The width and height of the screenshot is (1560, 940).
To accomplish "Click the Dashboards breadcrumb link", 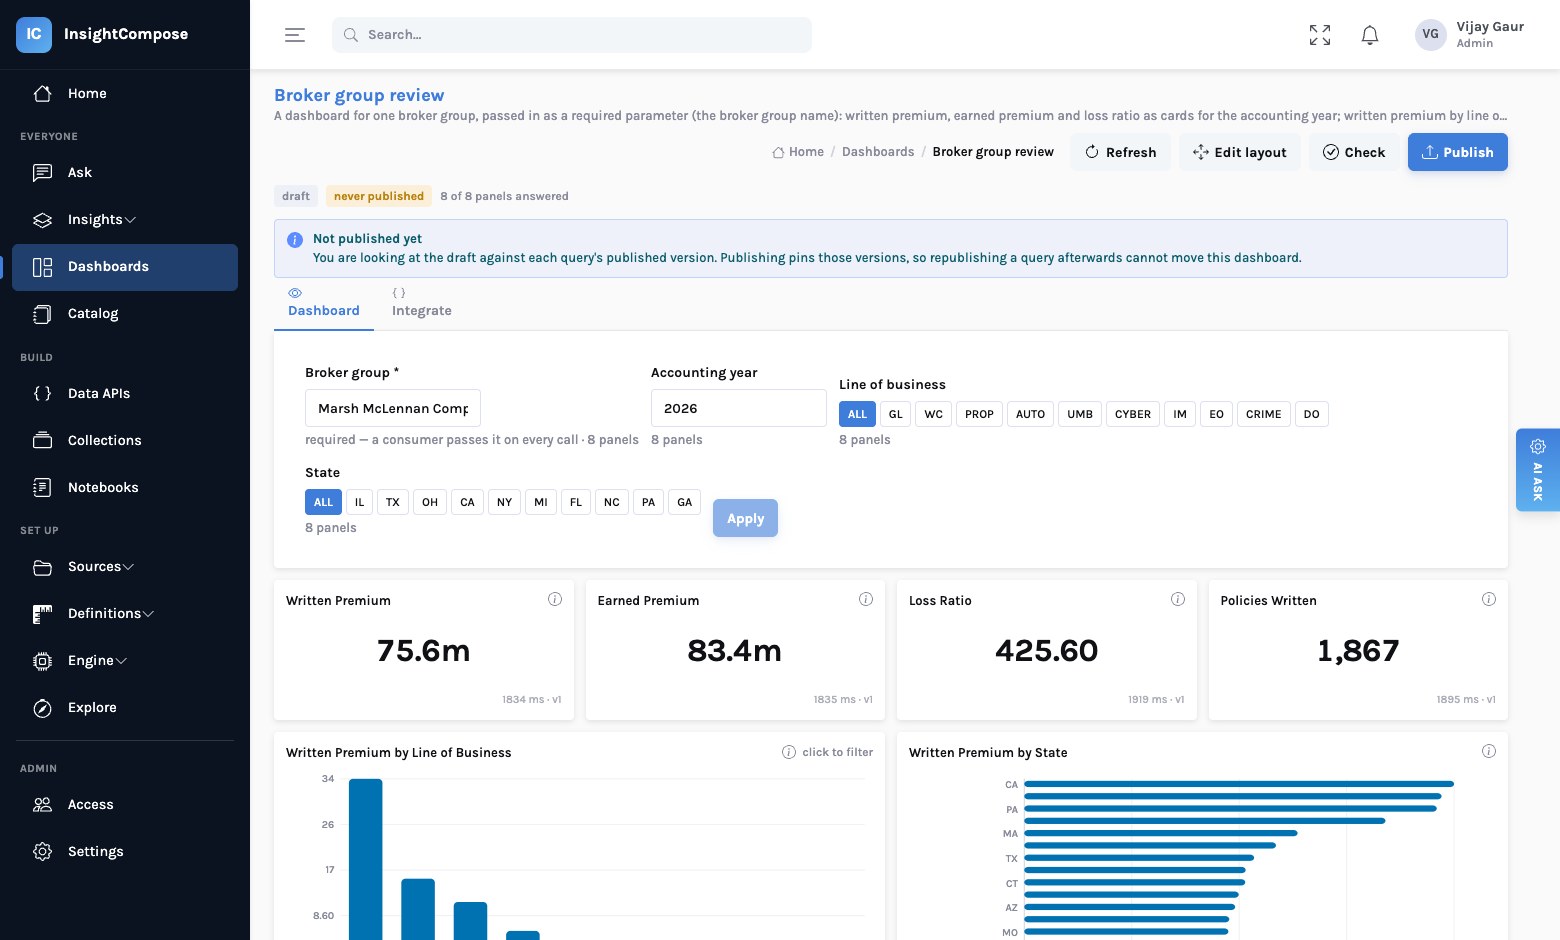I will [878, 152].
